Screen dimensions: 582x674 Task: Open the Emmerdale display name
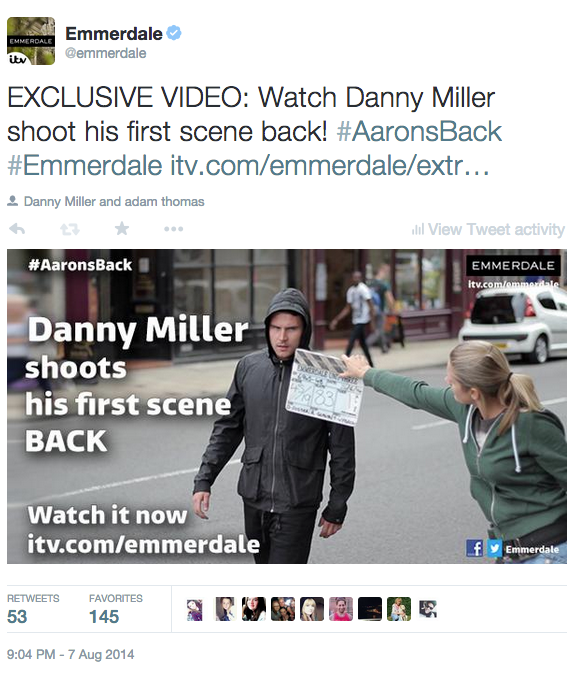[114, 34]
